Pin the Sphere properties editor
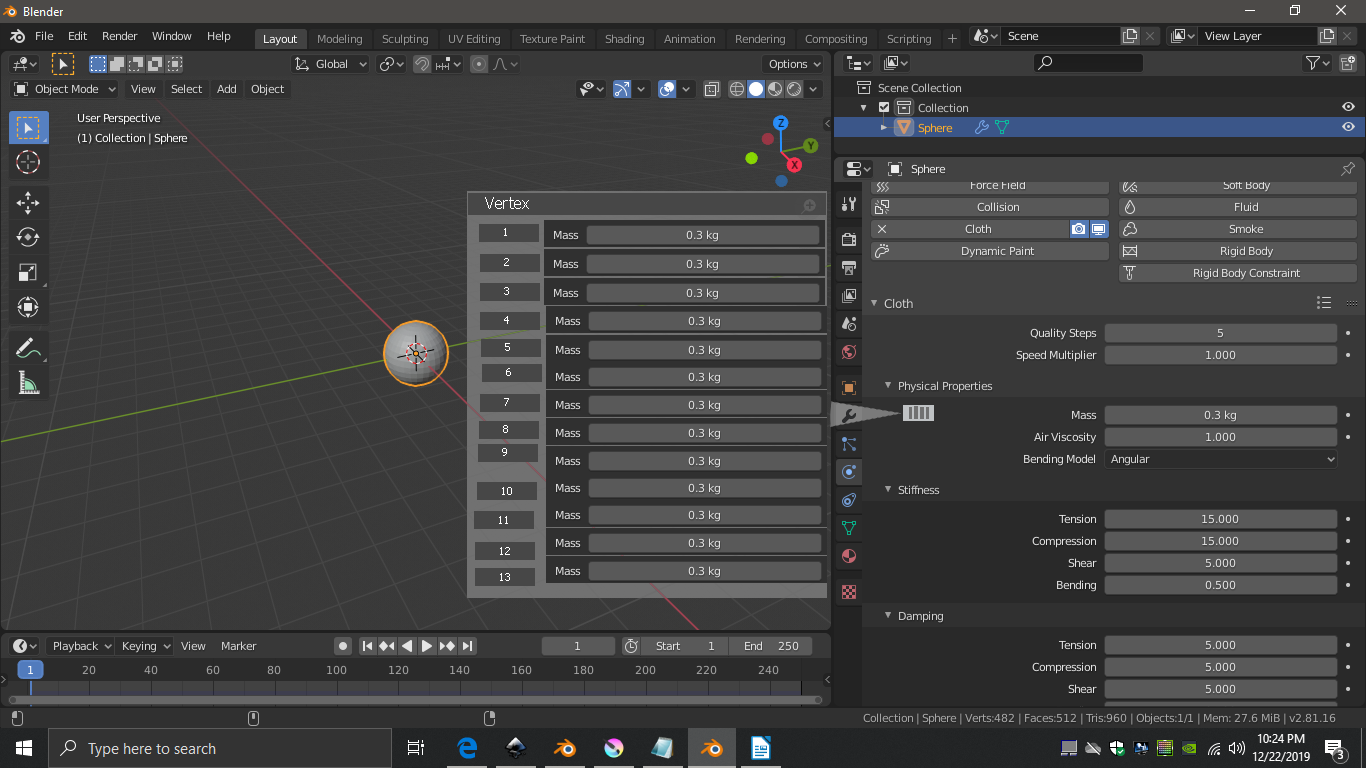Image resolution: width=1366 pixels, height=768 pixels. click(x=1348, y=169)
